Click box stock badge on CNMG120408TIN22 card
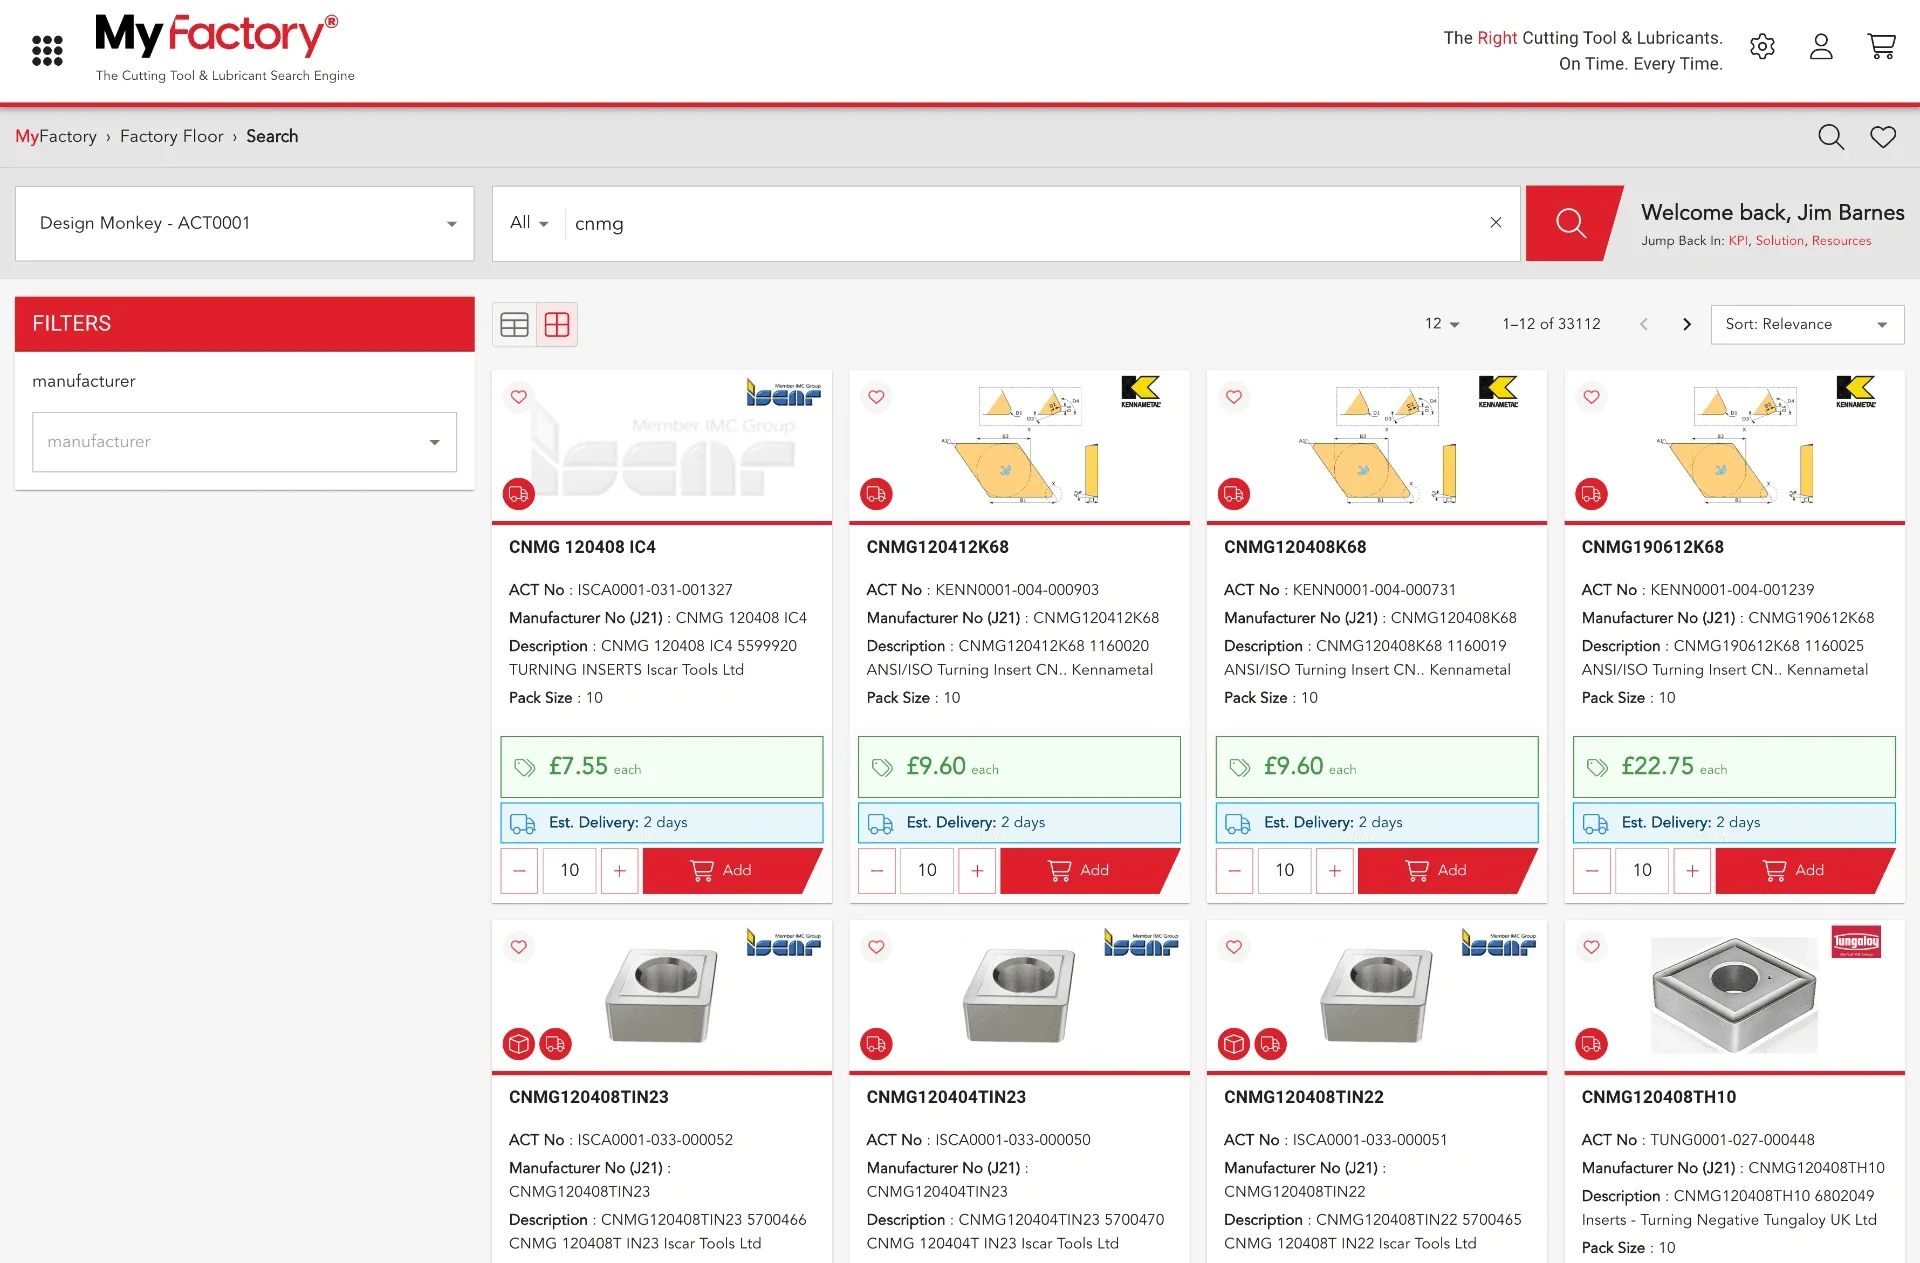1920x1263 pixels. point(1234,1044)
